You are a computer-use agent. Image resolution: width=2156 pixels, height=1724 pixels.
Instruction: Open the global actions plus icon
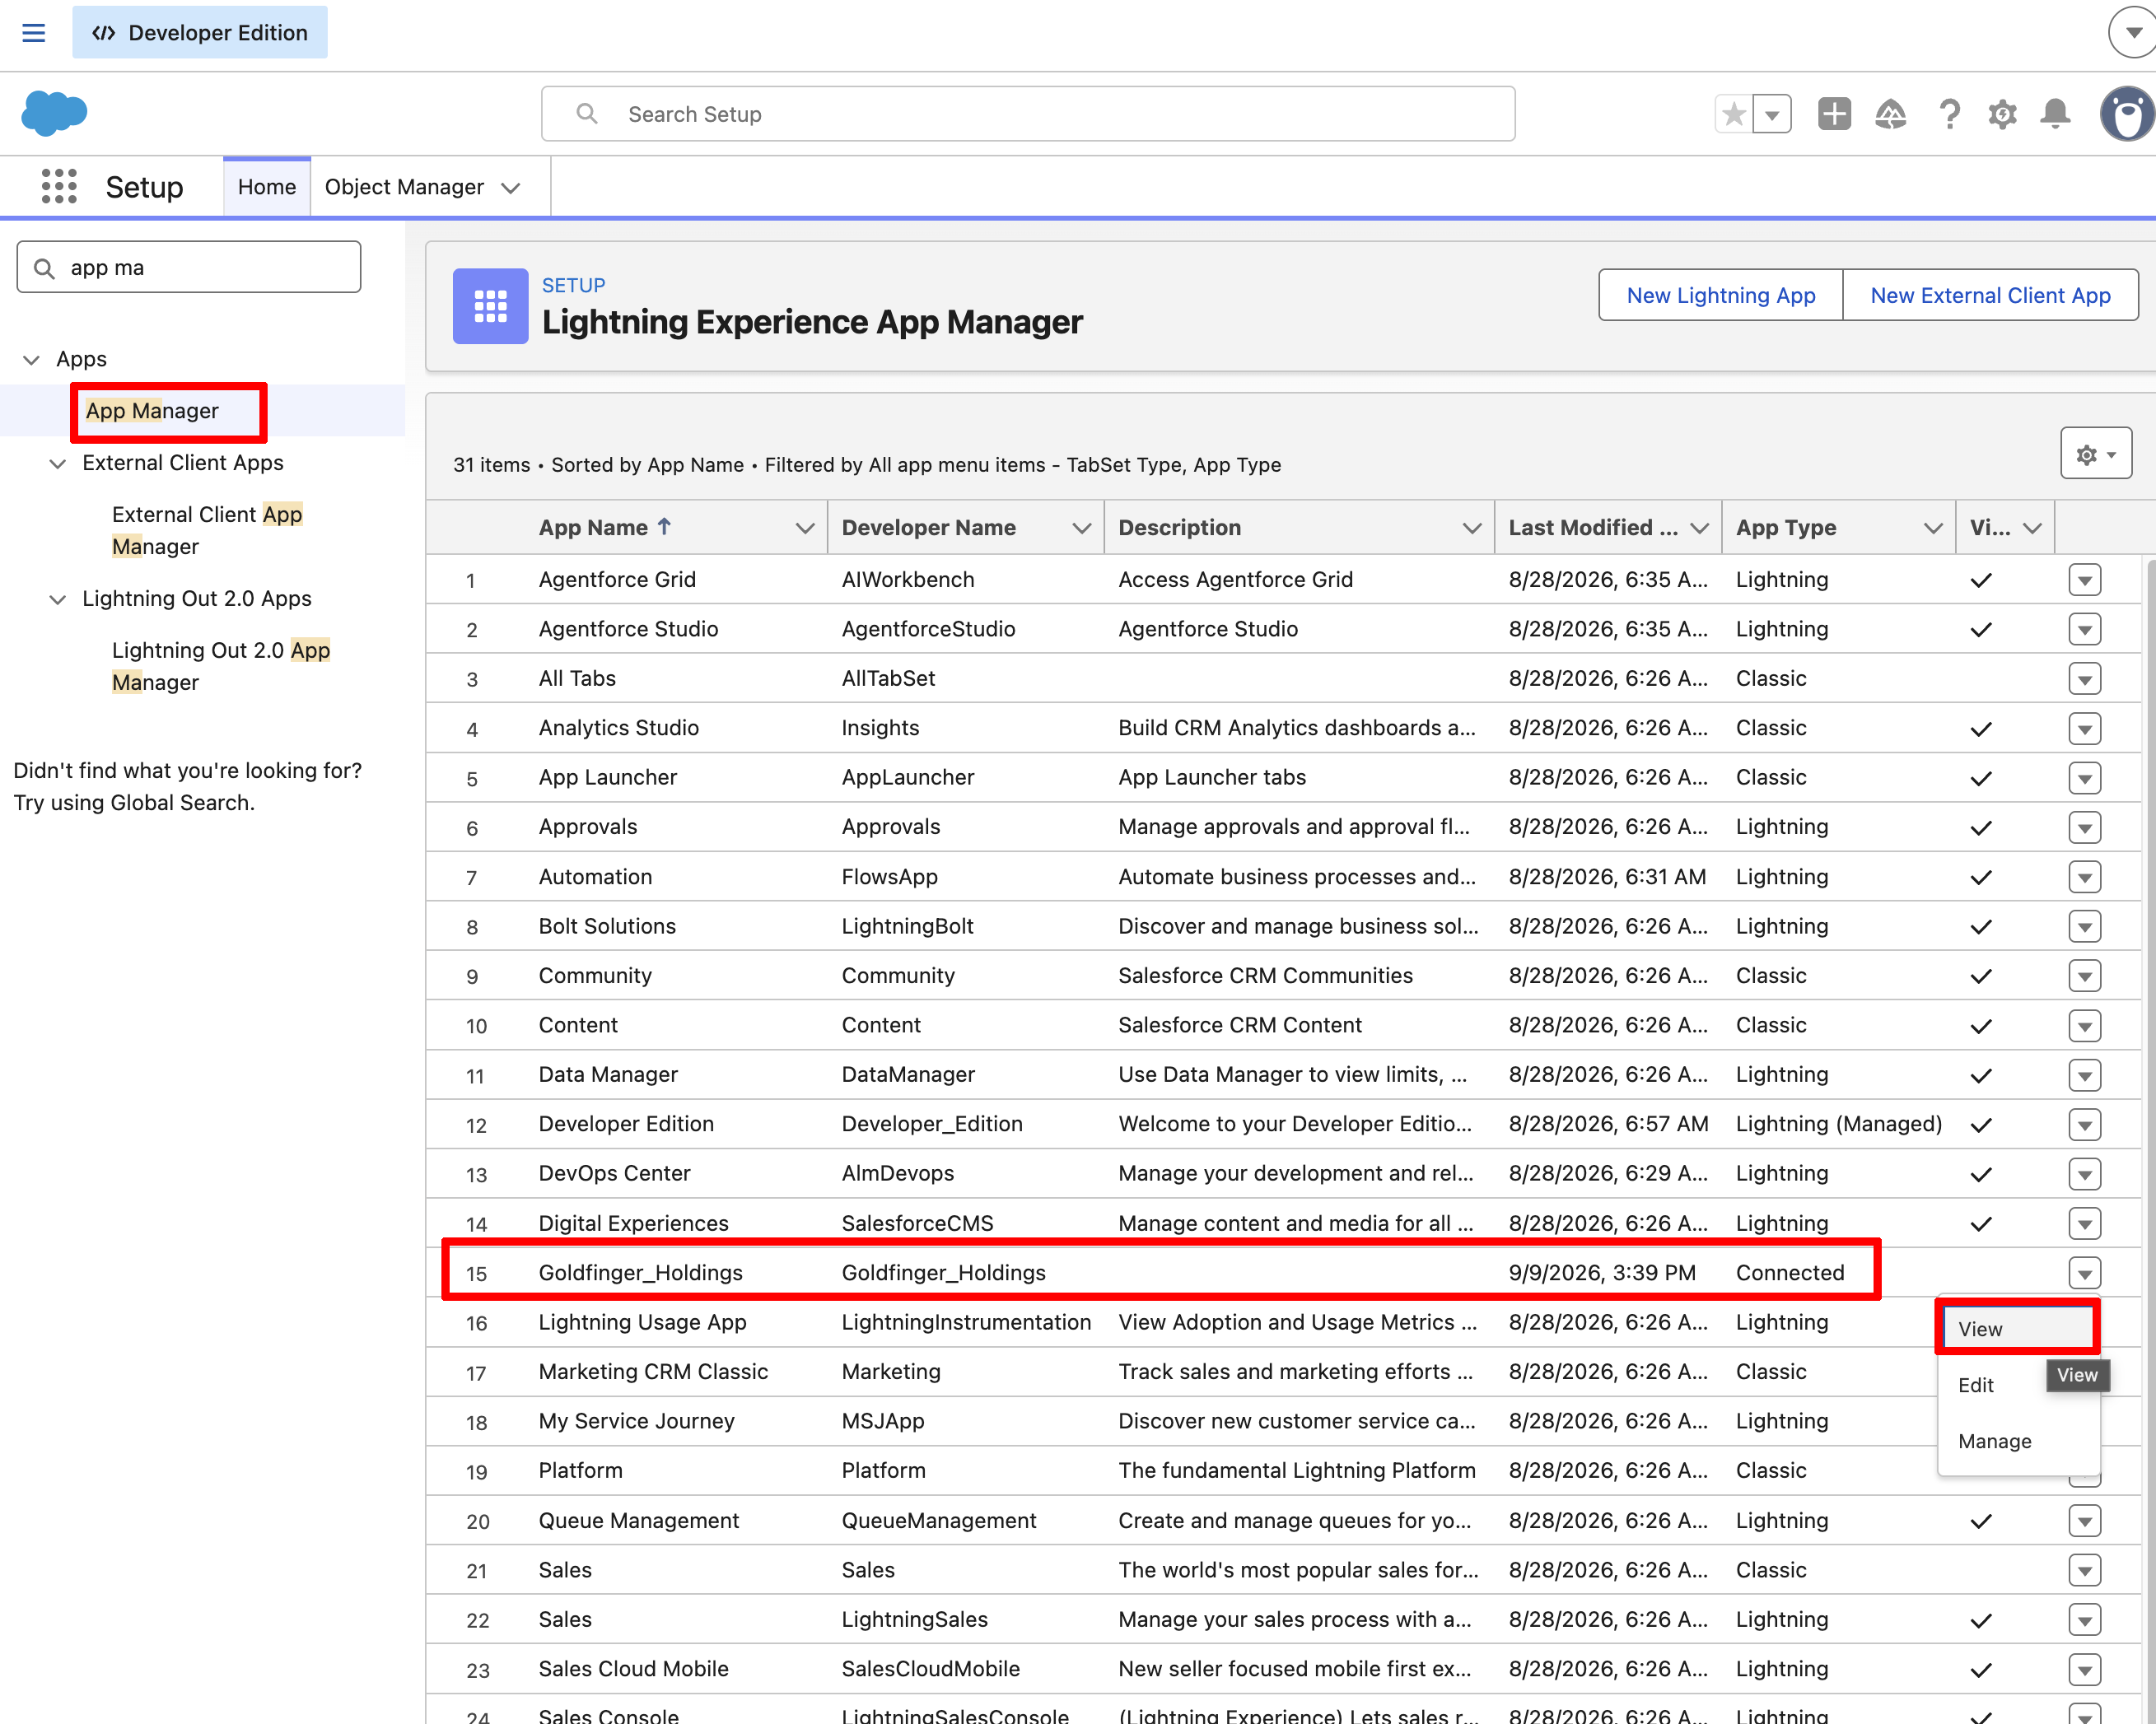(1834, 114)
